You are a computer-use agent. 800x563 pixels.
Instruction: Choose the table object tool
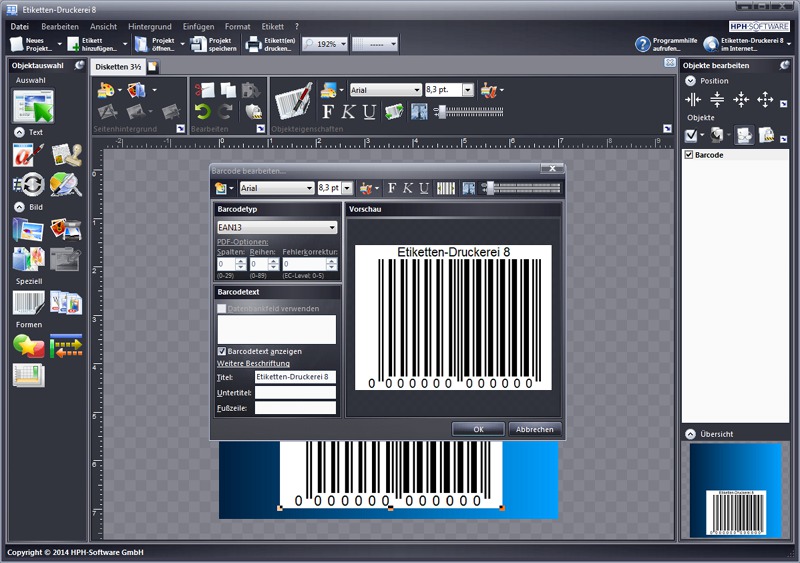pyautogui.click(x=29, y=375)
